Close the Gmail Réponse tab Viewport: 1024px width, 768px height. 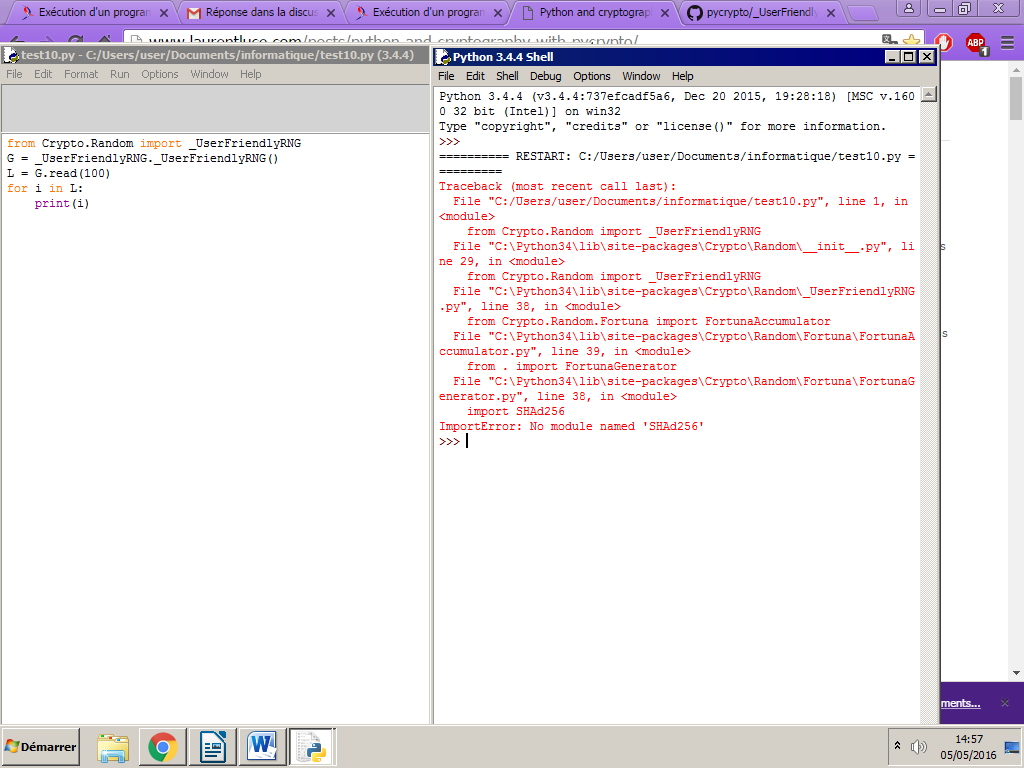tap(331, 13)
